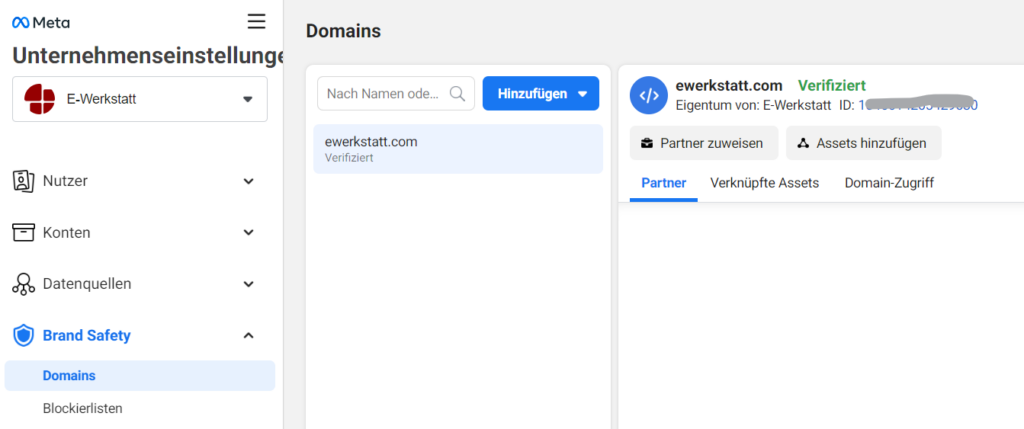Click the blurred domain ID link
Viewport: 1024px width, 429px height.
pyautogui.click(x=918, y=105)
